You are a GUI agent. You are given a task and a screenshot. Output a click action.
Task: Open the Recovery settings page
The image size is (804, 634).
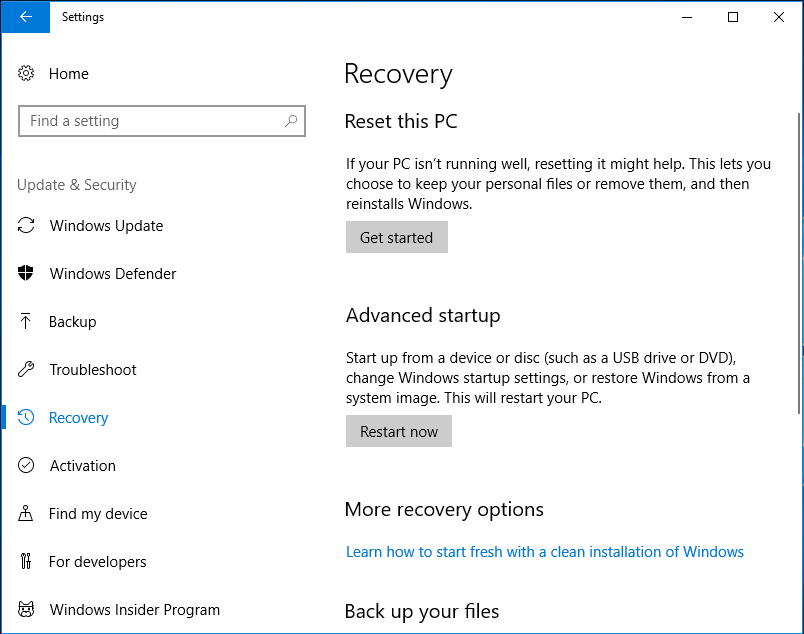[x=78, y=418]
